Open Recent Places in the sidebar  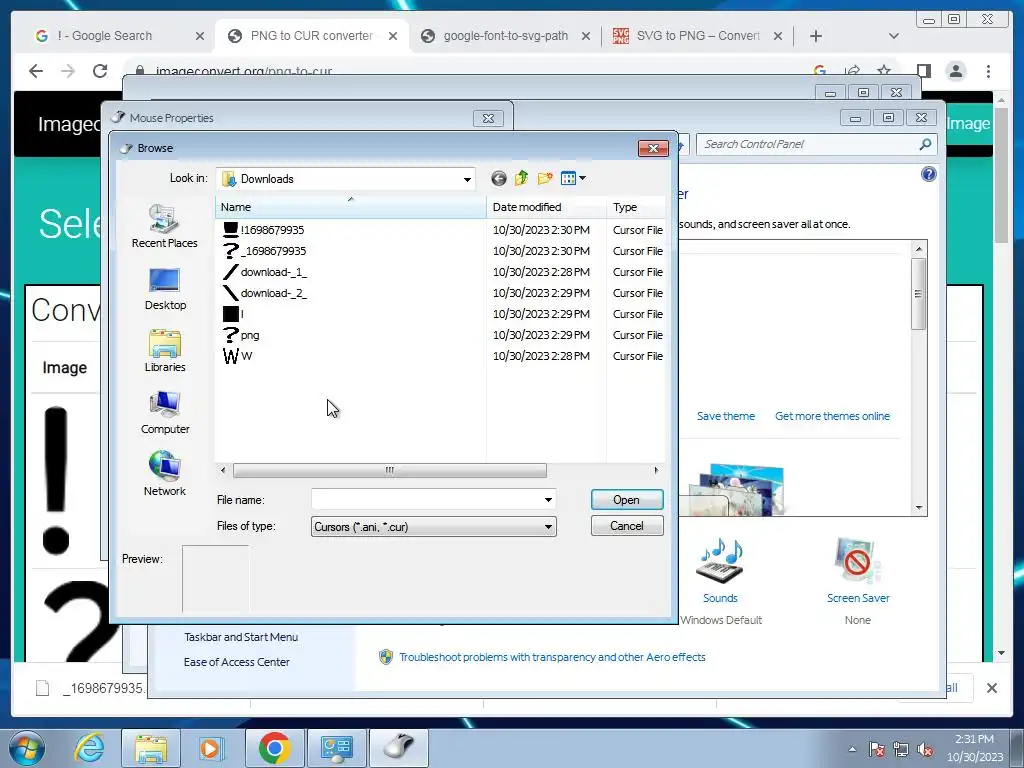tap(165, 226)
